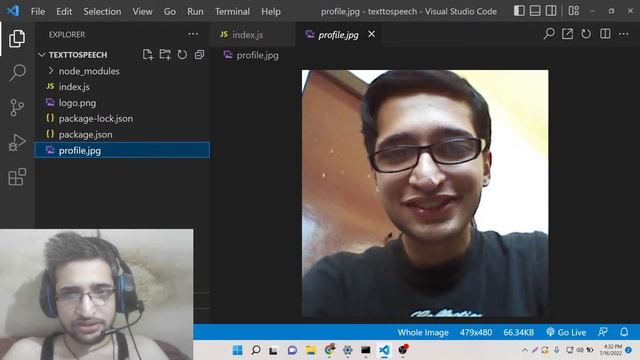This screenshot has height=360, width=640.
Task: Open Source Control view
Action: point(17,108)
